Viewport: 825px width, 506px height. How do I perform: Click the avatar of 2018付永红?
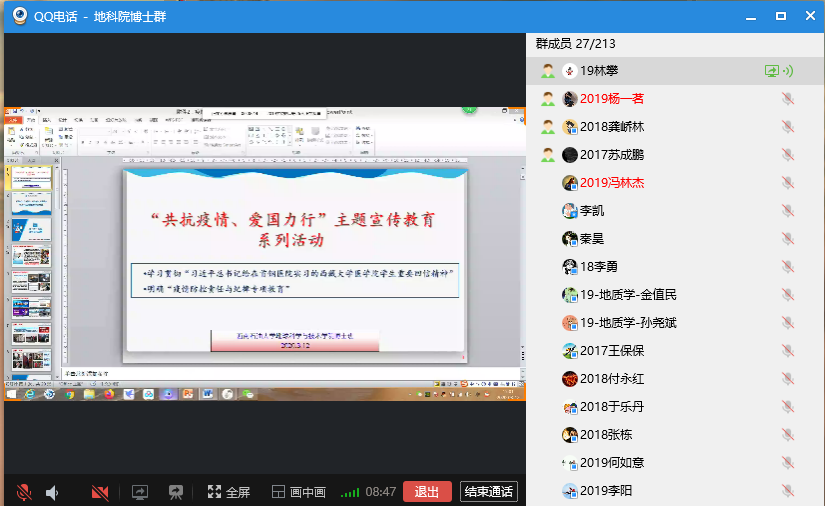tap(569, 379)
